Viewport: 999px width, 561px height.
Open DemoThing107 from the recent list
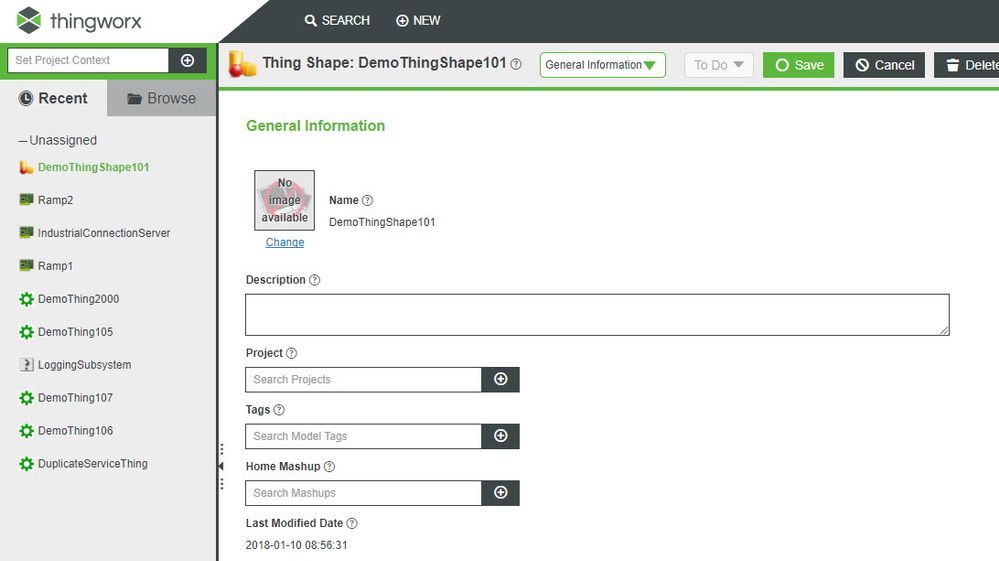point(75,397)
